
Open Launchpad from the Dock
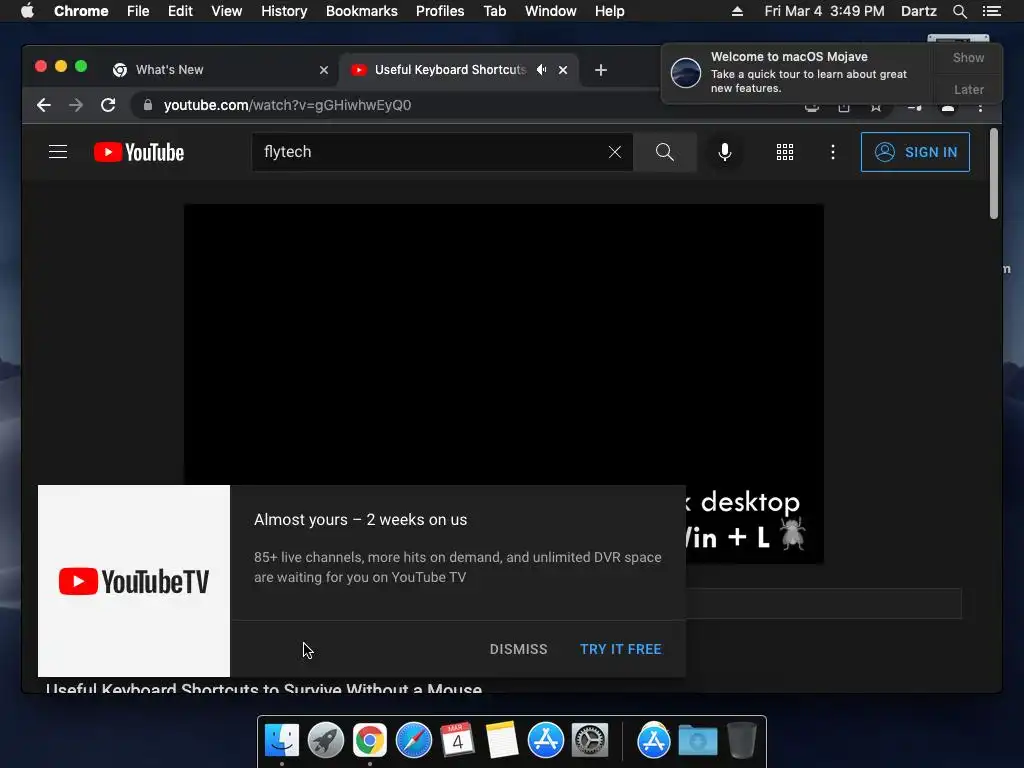tap(326, 741)
